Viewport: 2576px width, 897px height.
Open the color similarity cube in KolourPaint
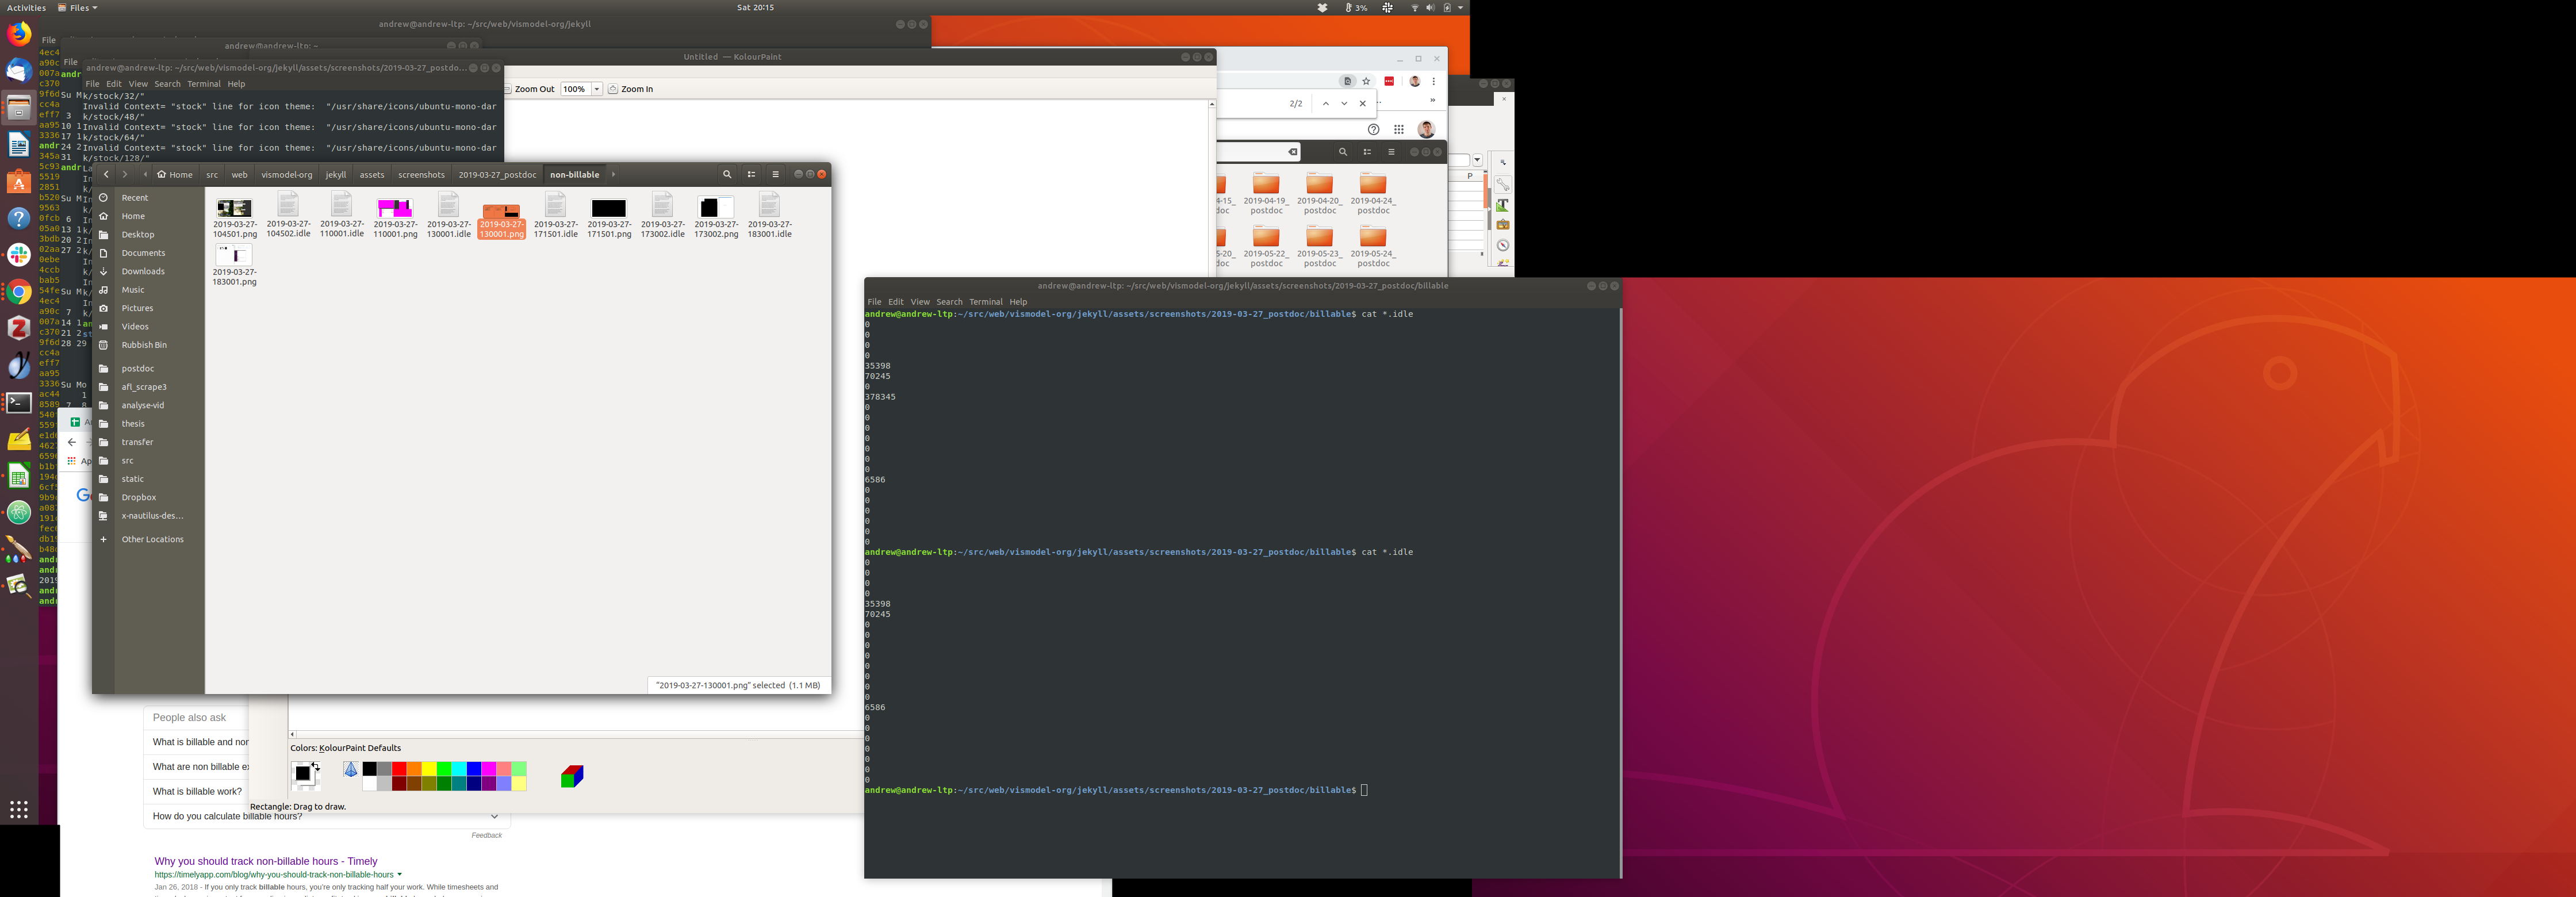[572, 776]
